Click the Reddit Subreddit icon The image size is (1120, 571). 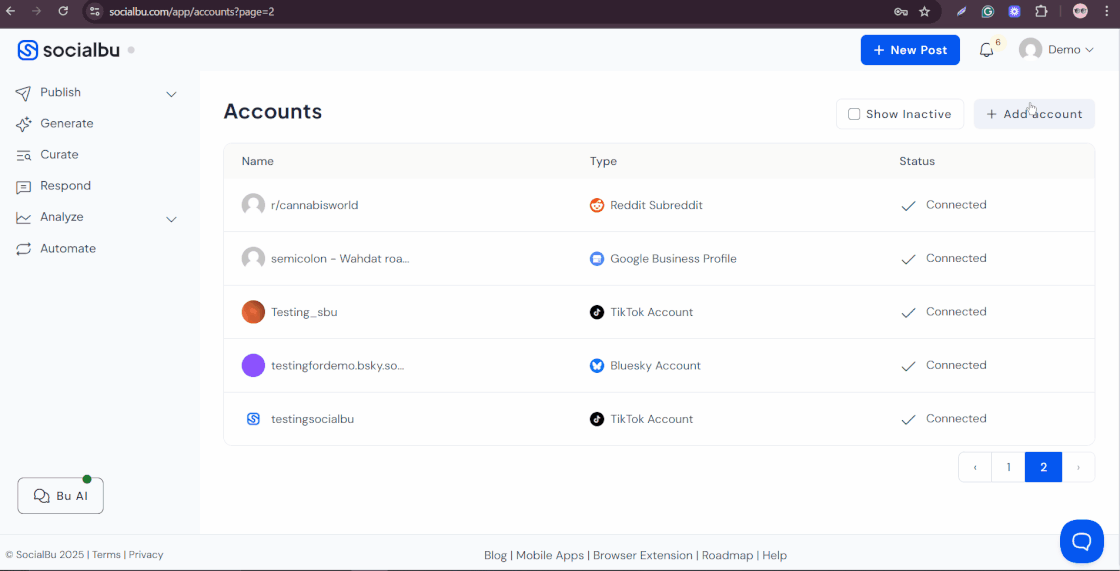[597, 205]
